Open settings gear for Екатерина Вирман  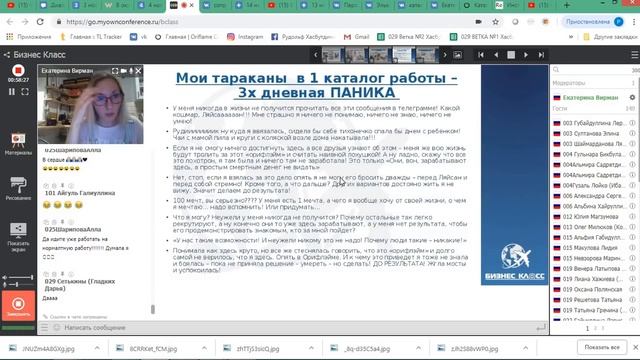pos(632,98)
